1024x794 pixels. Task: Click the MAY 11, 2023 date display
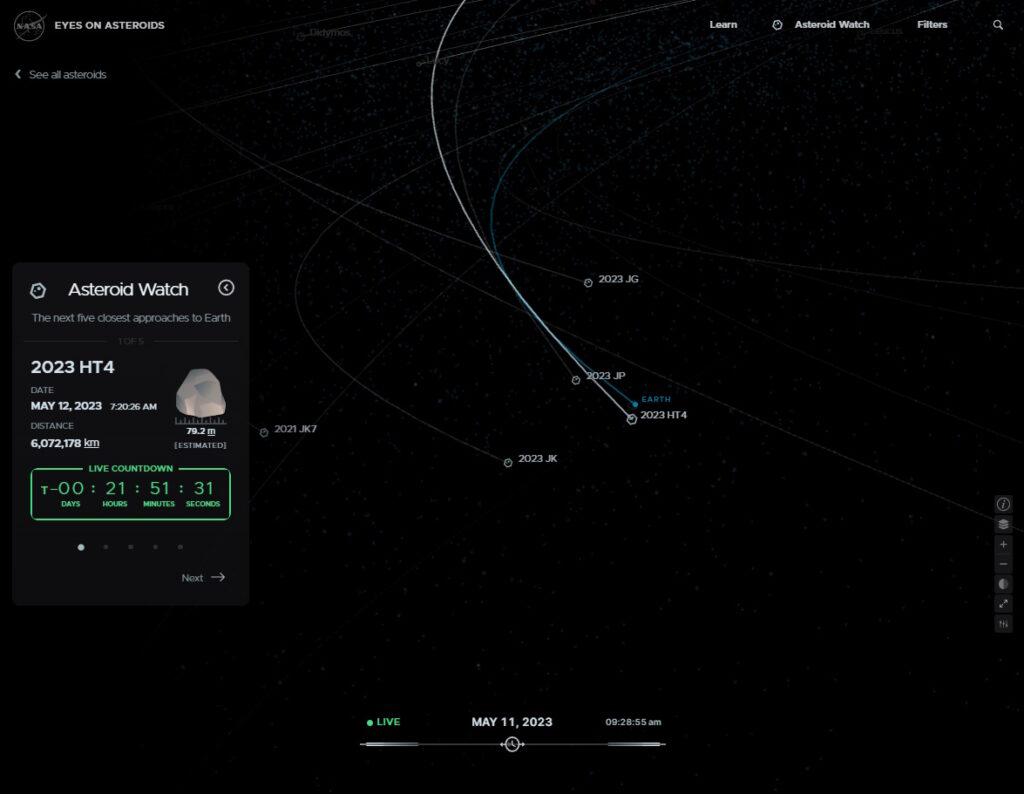tap(512, 722)
